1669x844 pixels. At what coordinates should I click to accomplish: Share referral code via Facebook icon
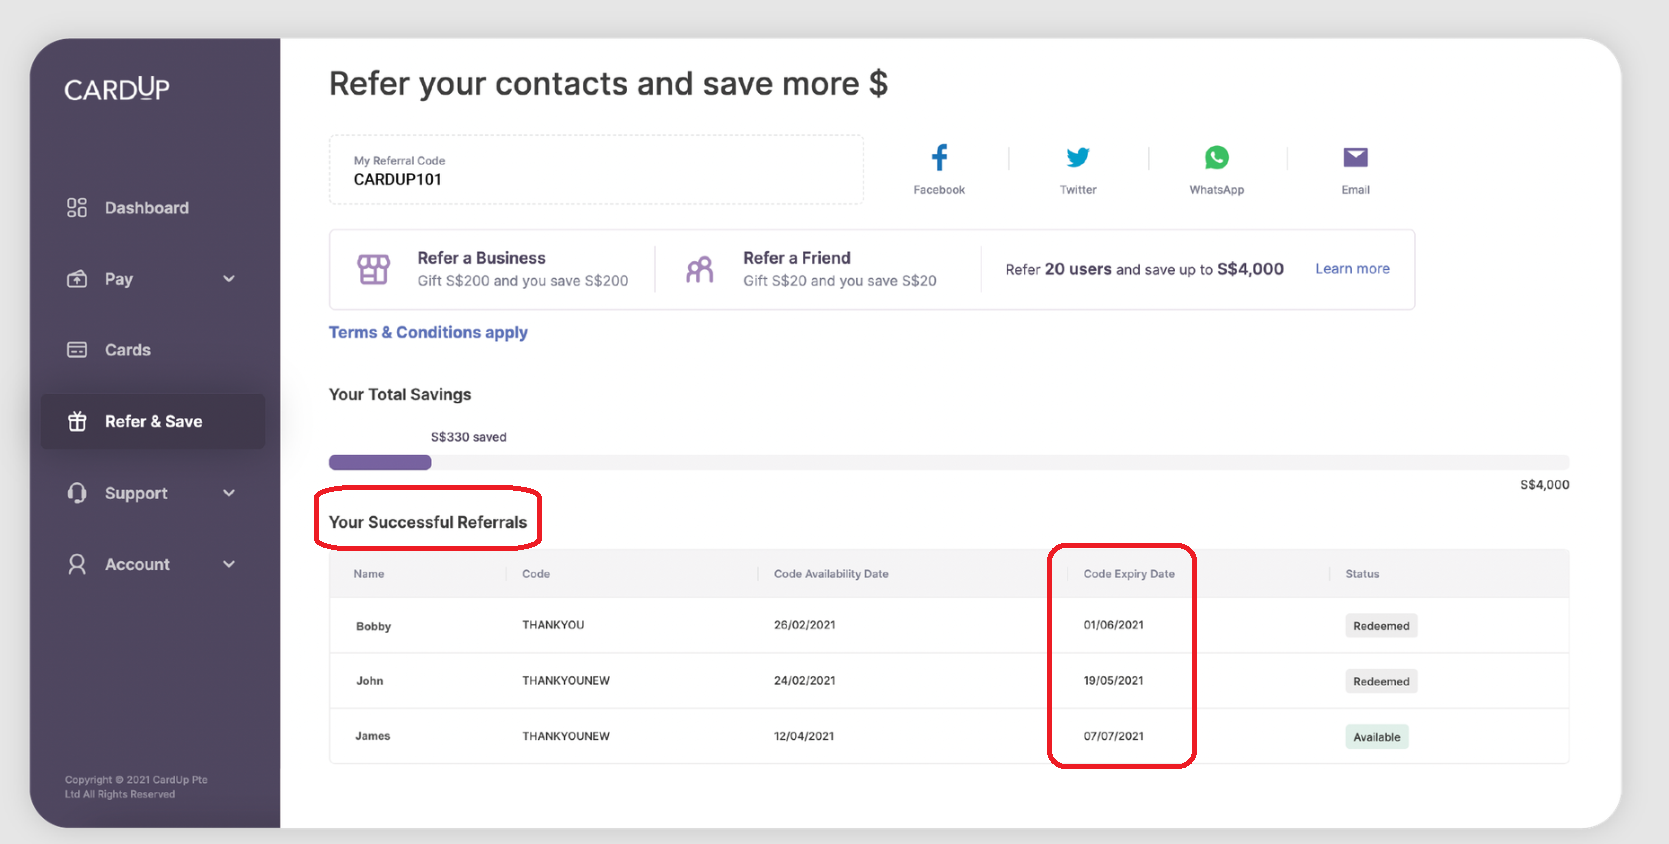(x=939, y=158)
